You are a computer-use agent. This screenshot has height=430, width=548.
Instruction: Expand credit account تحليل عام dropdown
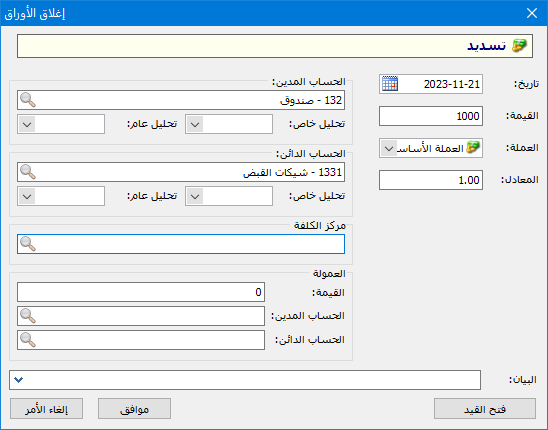pos(27,196)
